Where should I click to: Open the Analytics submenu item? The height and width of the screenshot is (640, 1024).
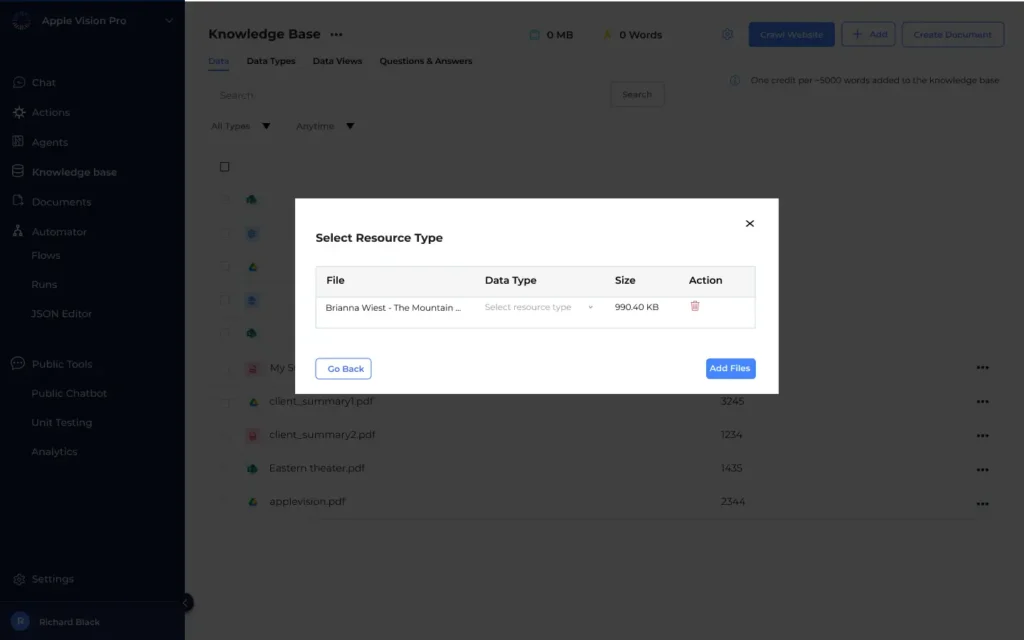[54, 452]
